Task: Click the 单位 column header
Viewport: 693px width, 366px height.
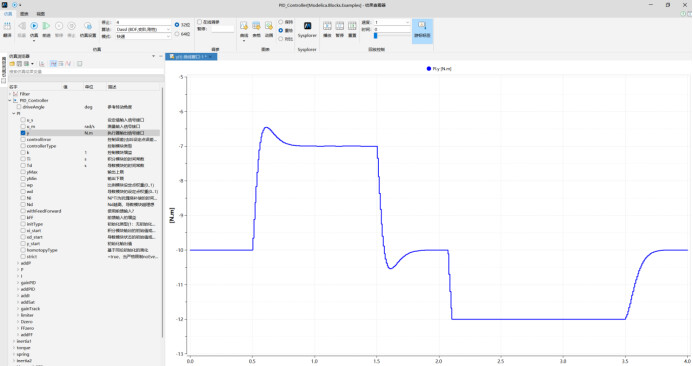Action: (x=89, y=87)
